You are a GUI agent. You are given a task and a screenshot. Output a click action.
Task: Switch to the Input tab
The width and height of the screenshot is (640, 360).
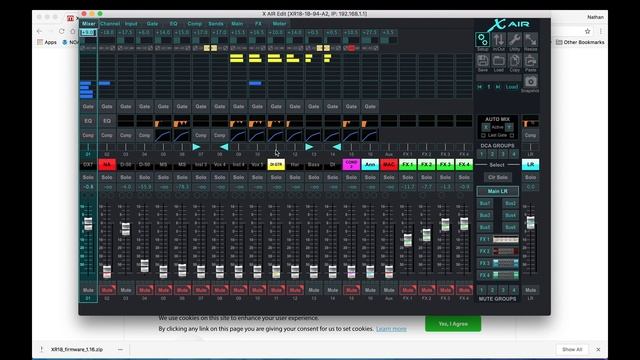[131, 24]
